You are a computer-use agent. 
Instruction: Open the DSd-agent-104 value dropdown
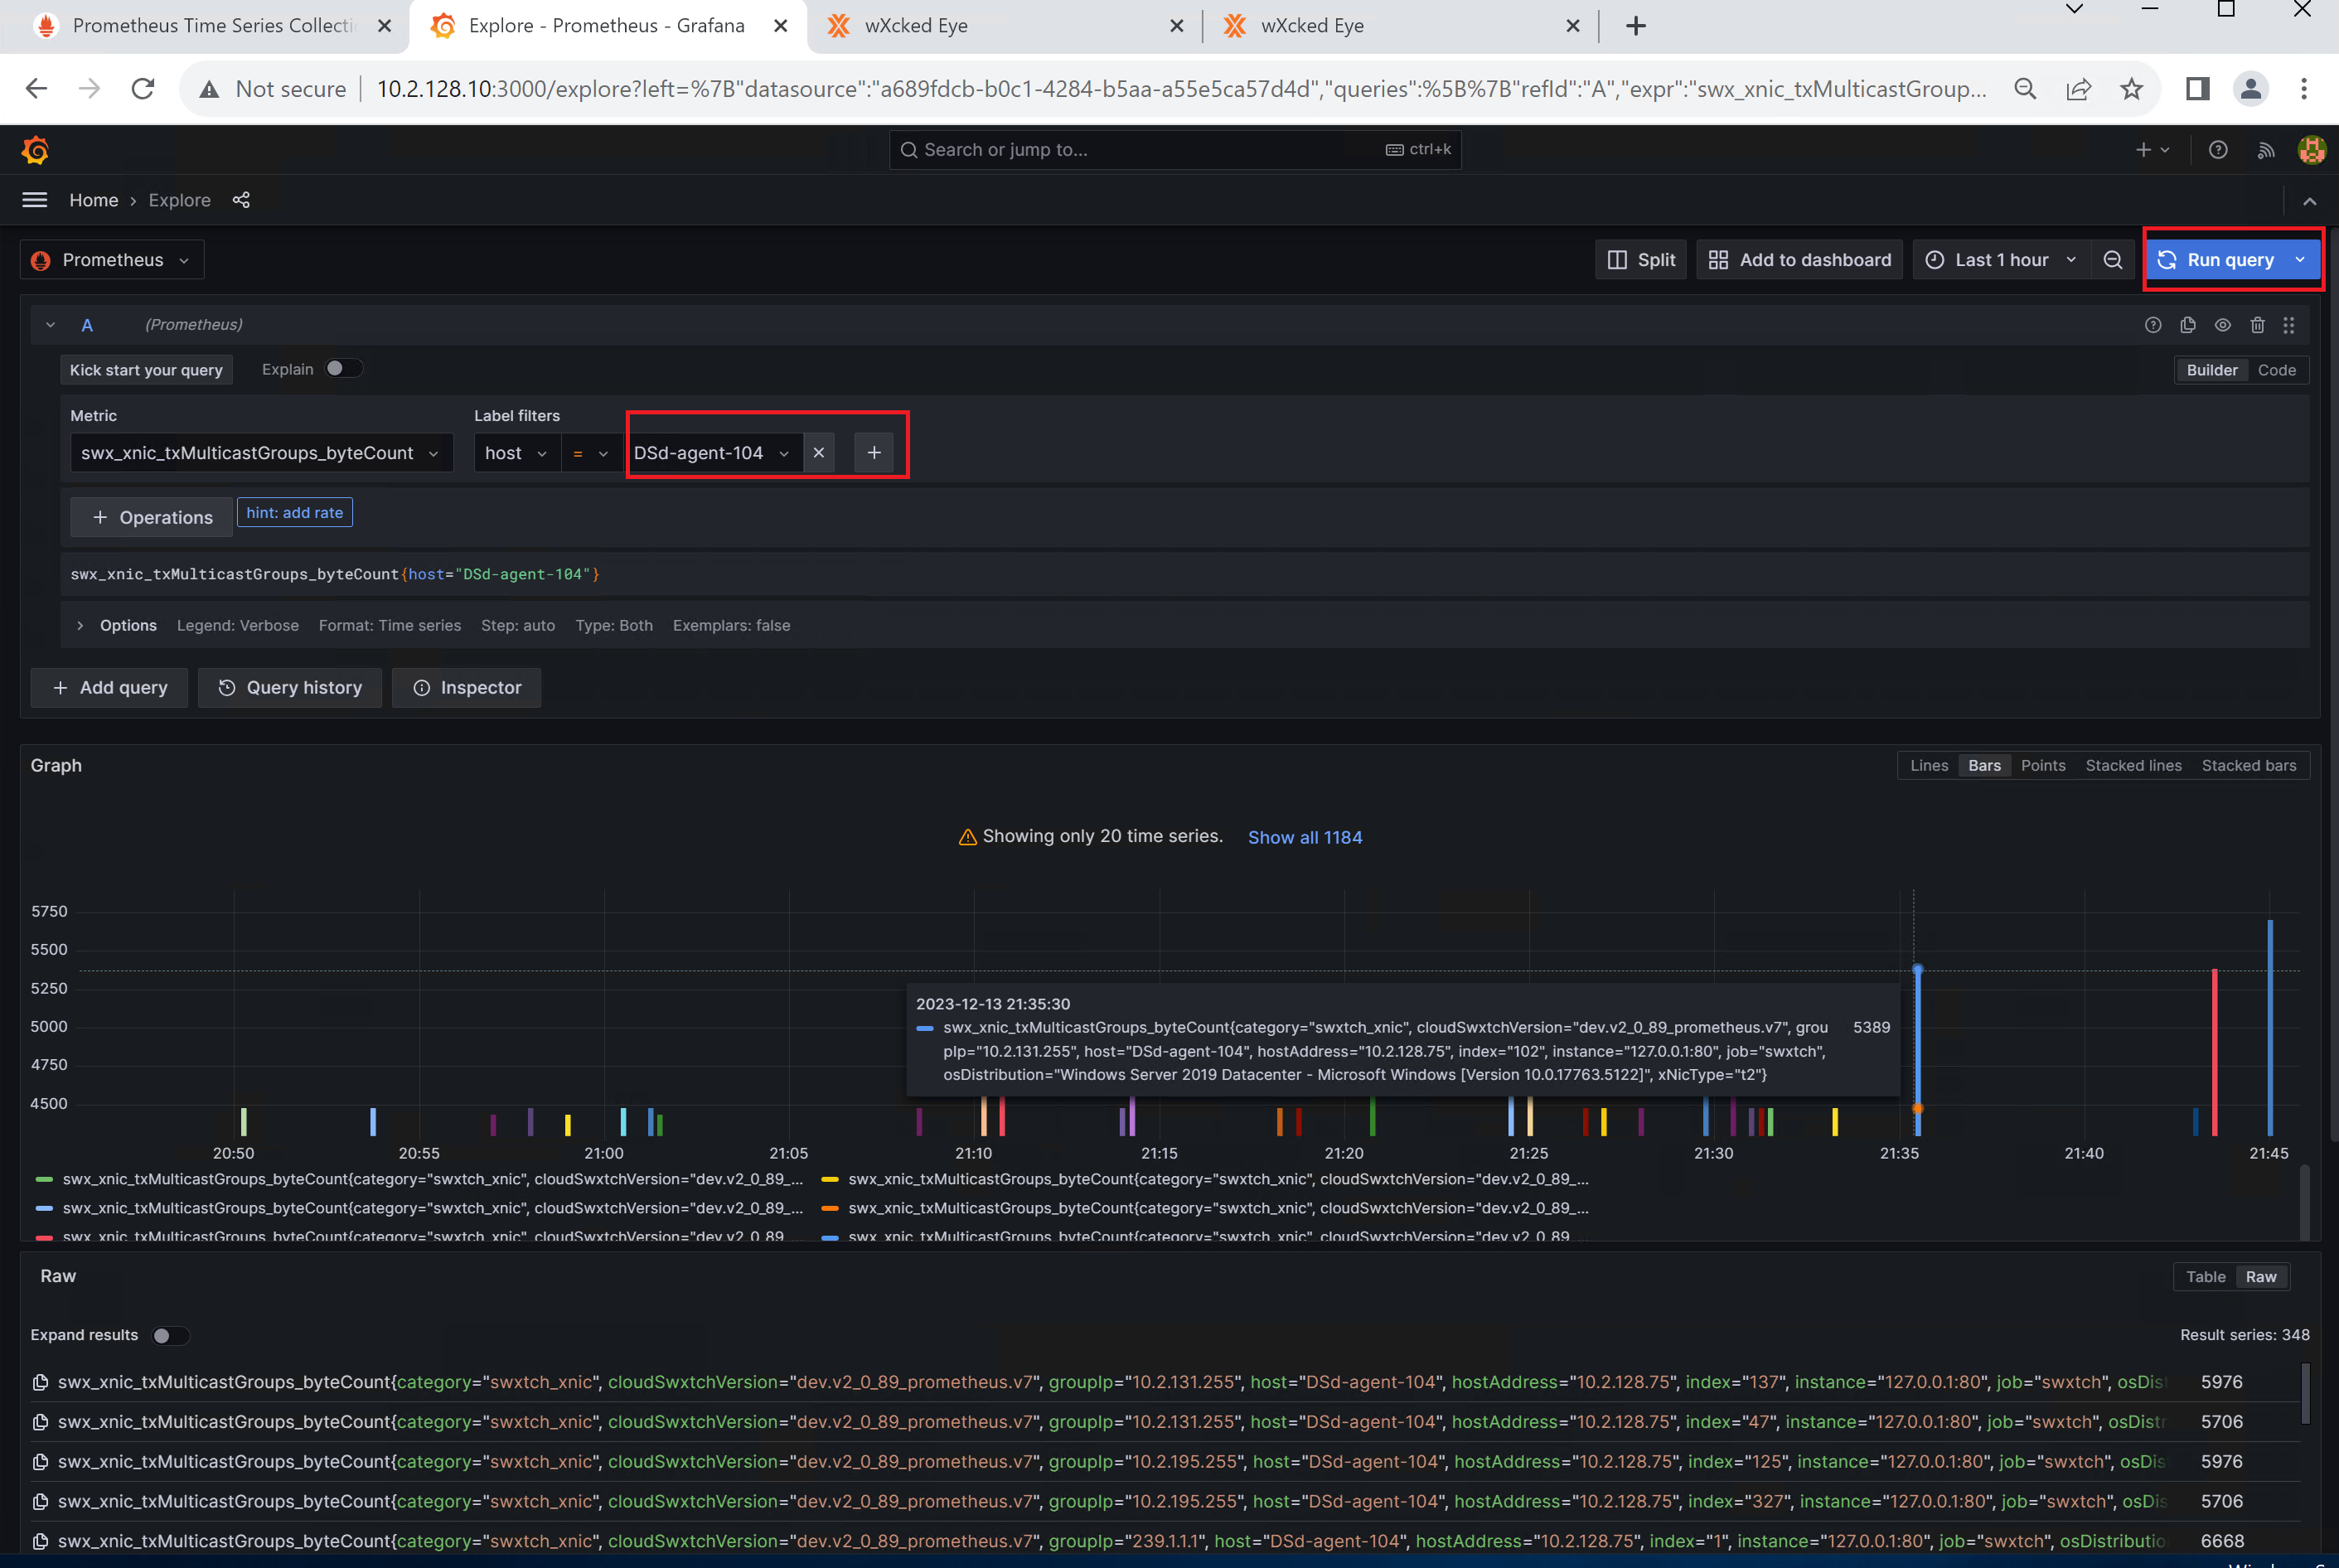pyautogui.click(x=714, y=453)
